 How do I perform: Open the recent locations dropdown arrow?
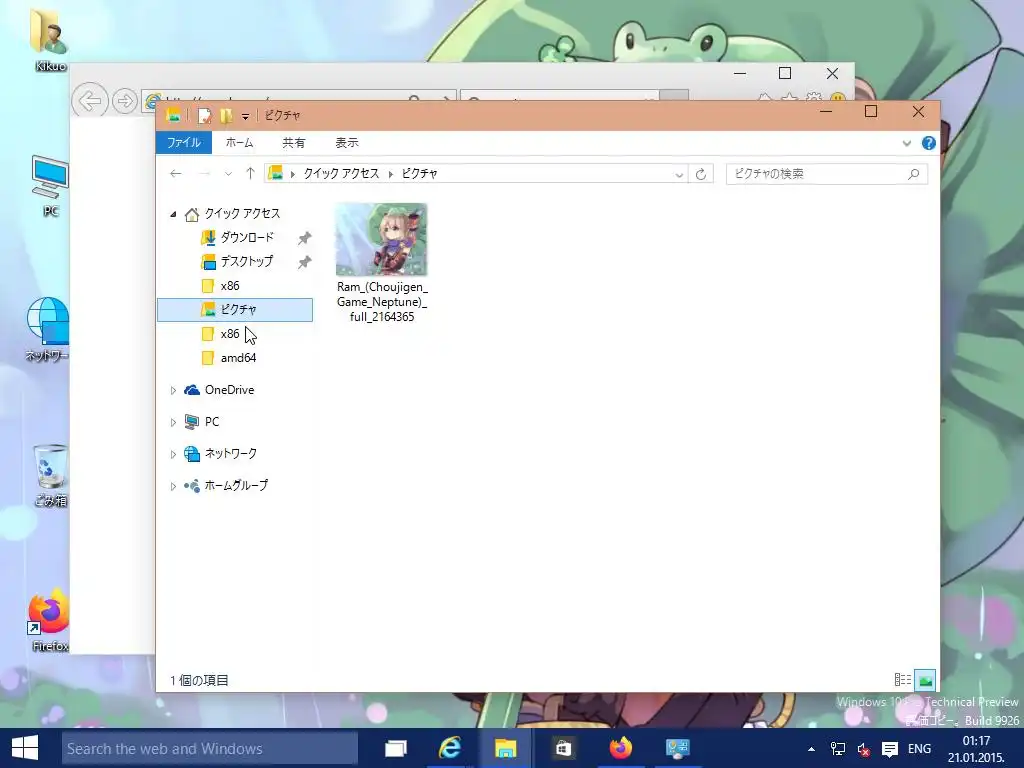click(228, 174)
